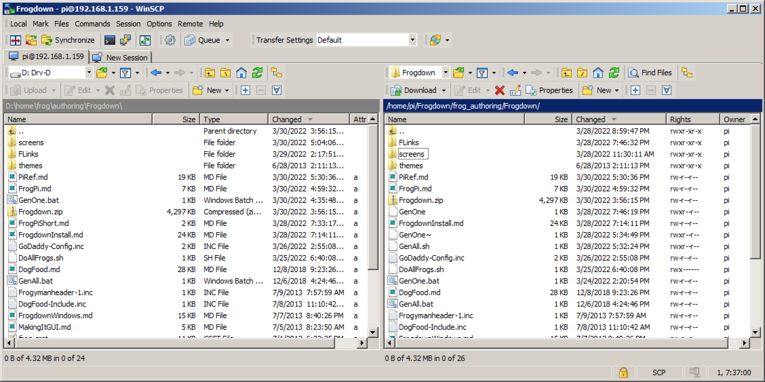Open the Commands menu

pyautogui.click(x=92, y=23)
